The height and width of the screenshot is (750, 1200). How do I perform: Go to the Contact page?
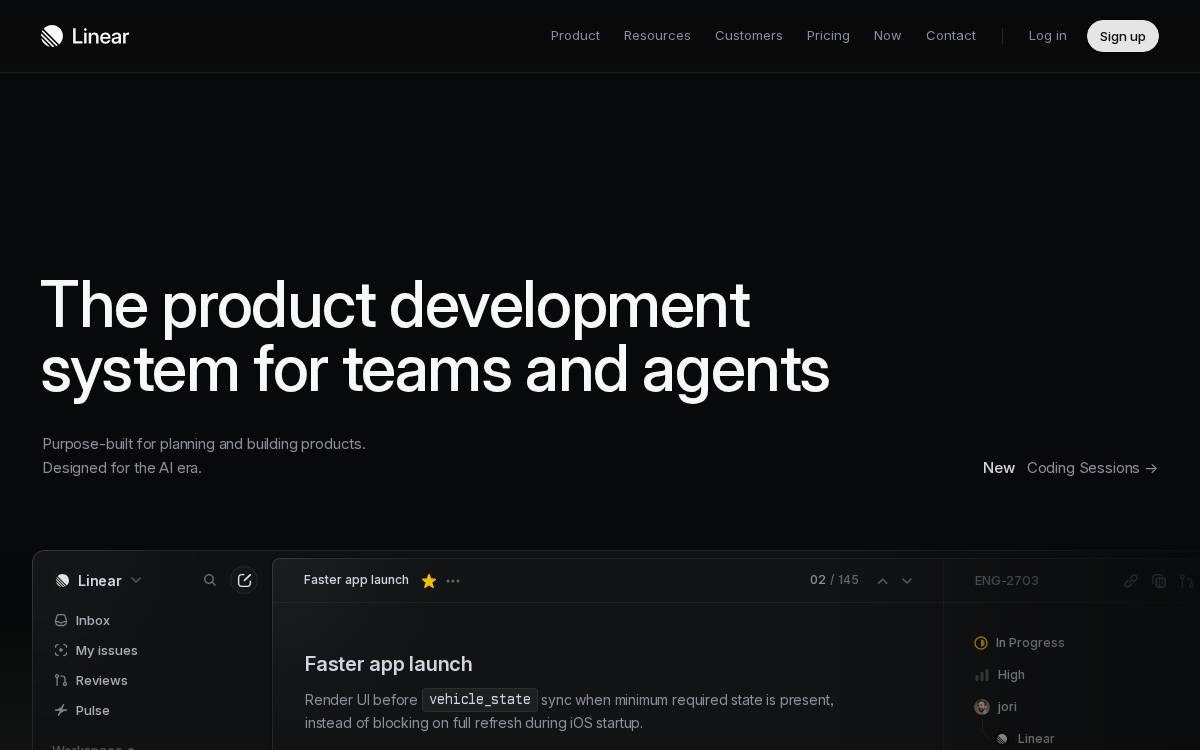951,36
